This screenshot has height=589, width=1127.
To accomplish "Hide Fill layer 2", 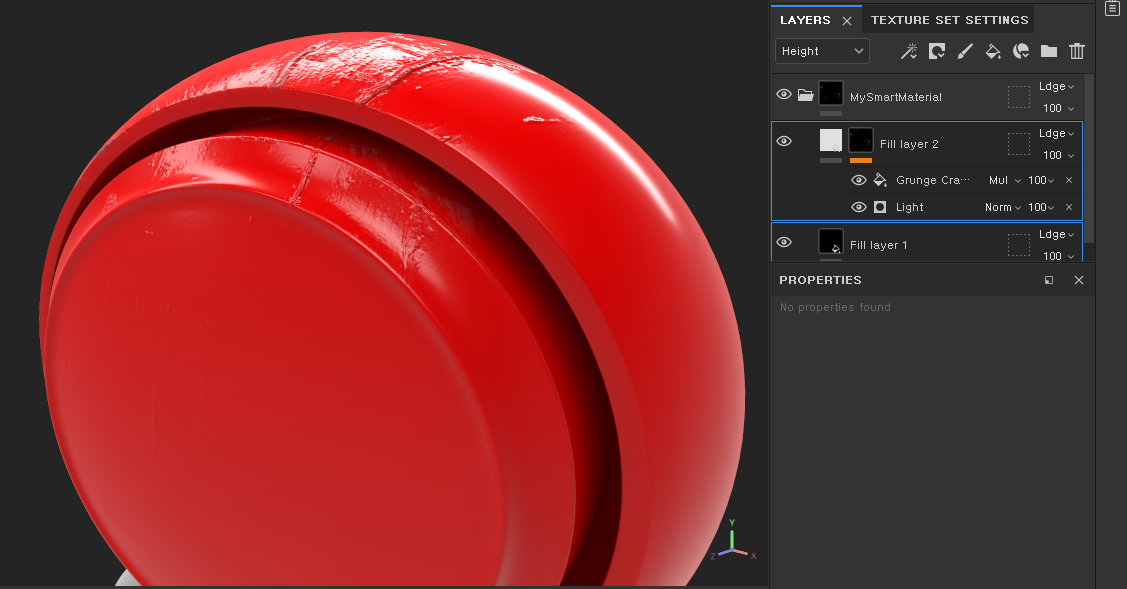I will click(x=784, y=142).
